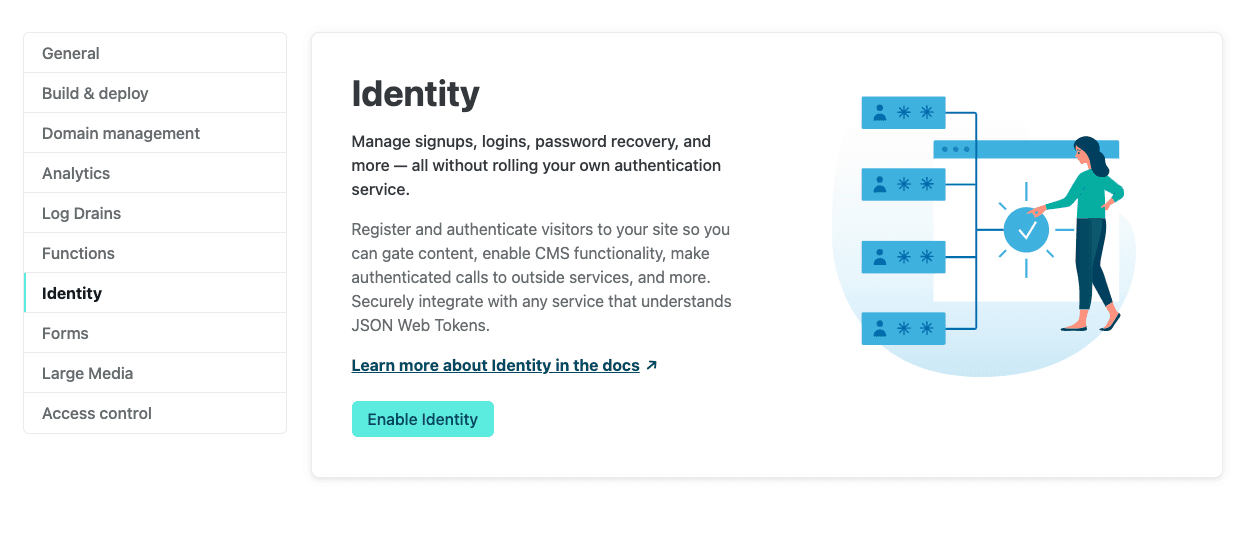Select Functions in the sidebar
The width and height of the screenshot is (1244, 556).
pyautogui.click(x=155, y=253)
